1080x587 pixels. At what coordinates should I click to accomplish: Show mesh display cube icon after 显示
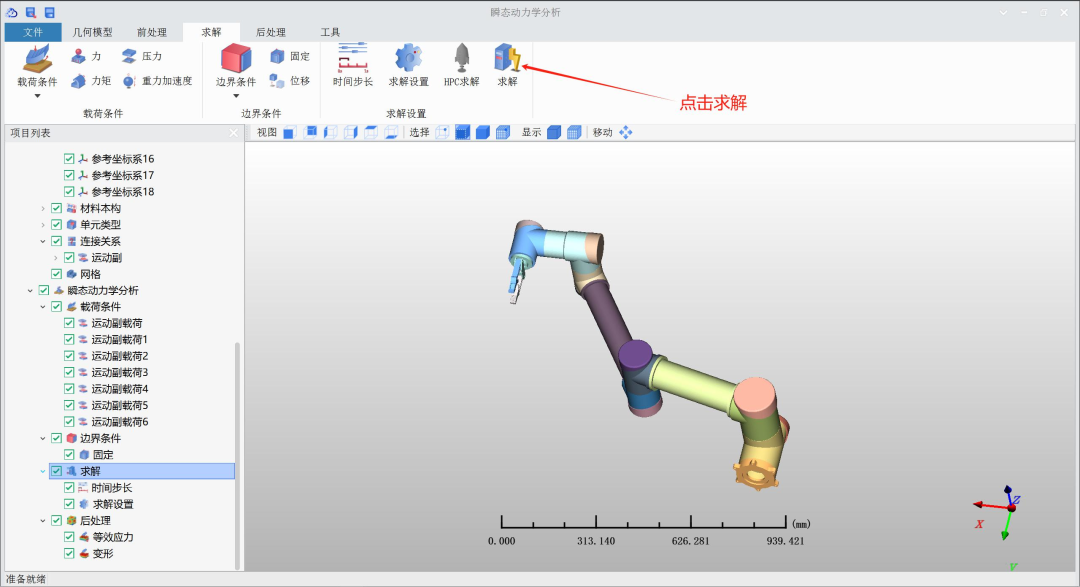(574, 132)
